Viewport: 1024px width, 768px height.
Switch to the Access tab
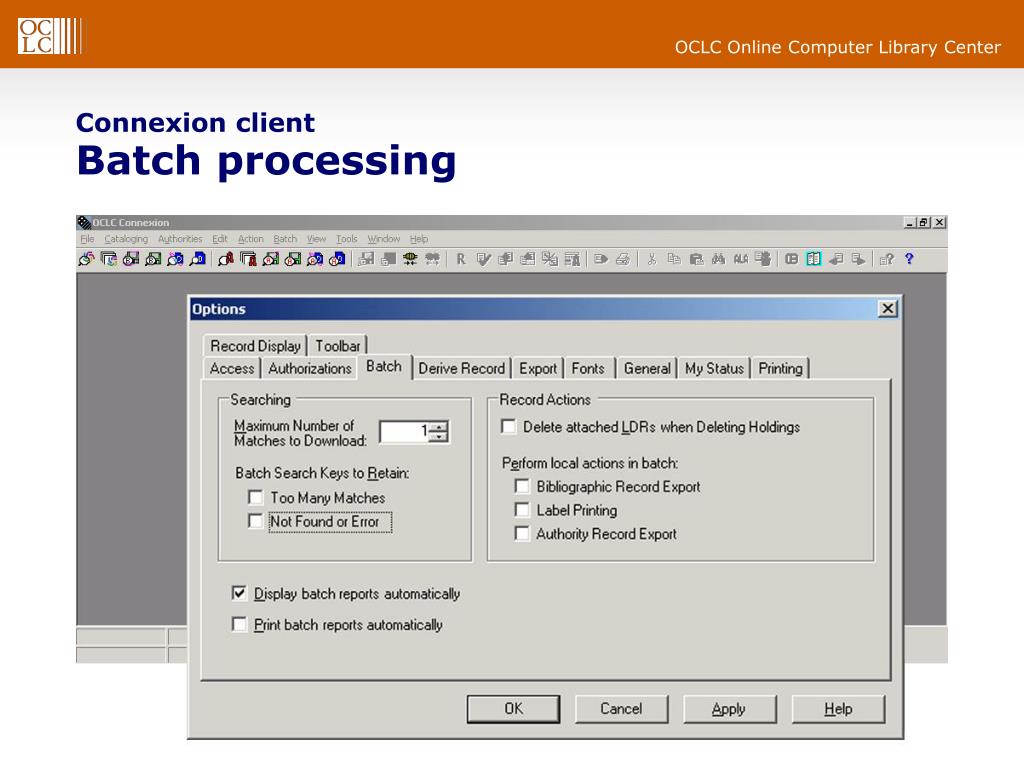pos(232,368)
